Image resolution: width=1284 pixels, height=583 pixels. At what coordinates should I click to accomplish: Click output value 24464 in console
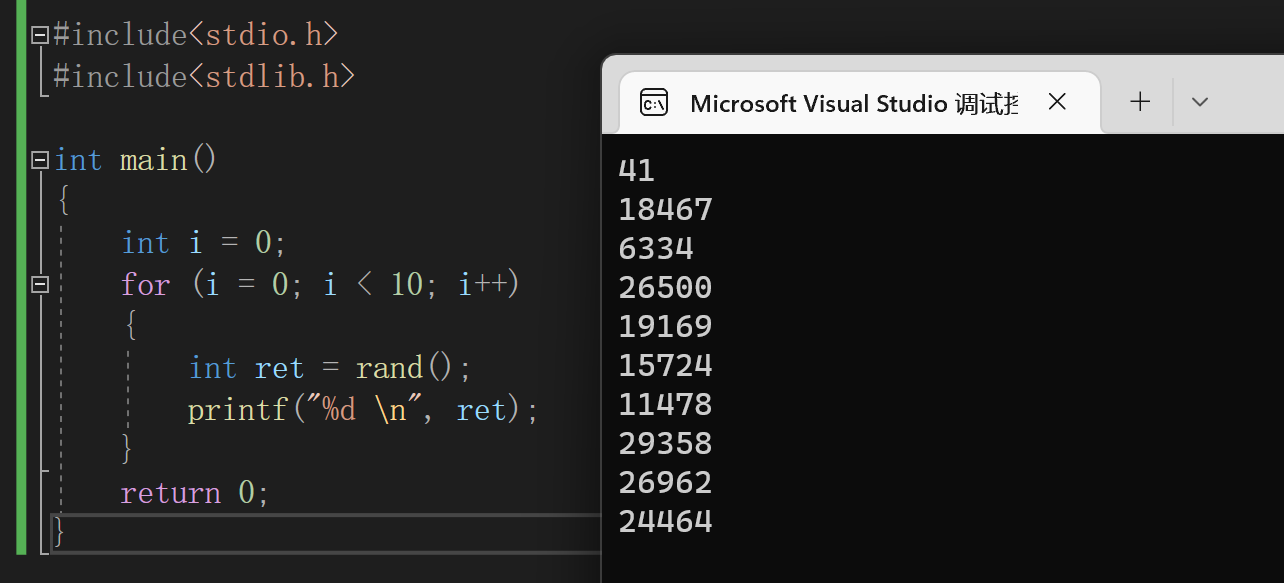666,522
